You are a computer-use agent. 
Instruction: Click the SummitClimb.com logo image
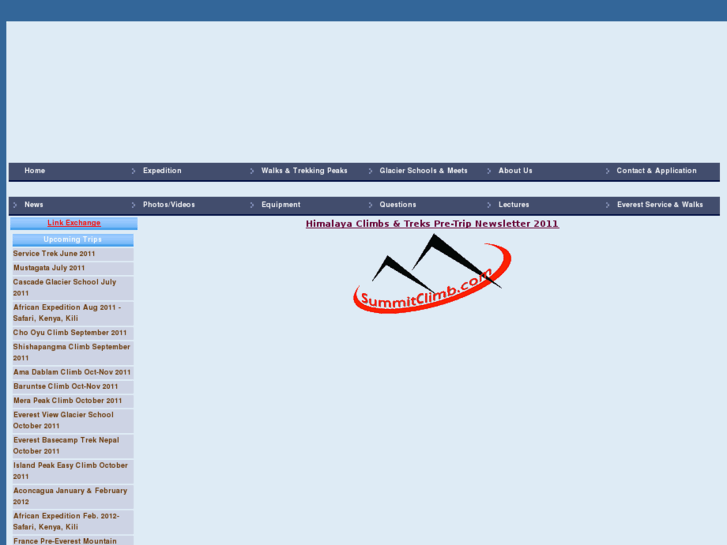[x=432, y=274]
